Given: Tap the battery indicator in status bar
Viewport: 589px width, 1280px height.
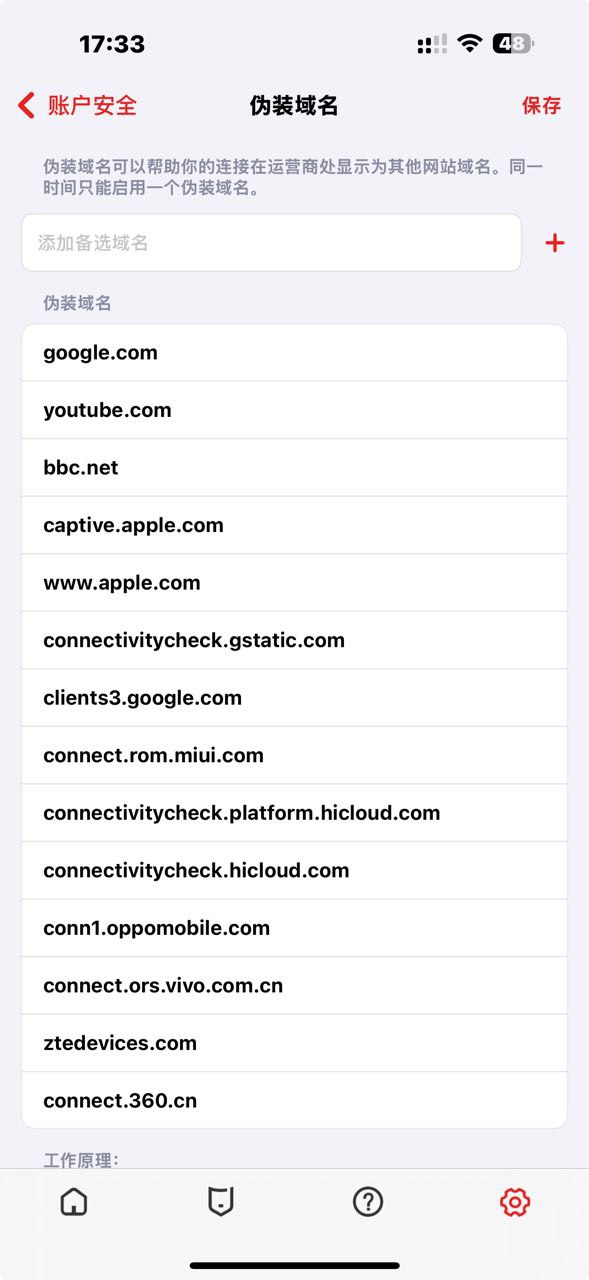Looking at the screenshot, I should (513, 44).
